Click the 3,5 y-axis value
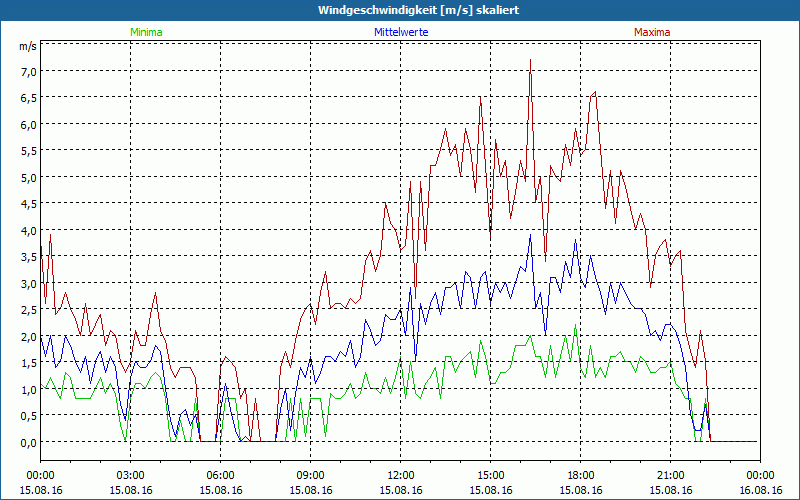The height and width of the screenshot is (500, 800). pyautogui.click(x=29, y=257)
